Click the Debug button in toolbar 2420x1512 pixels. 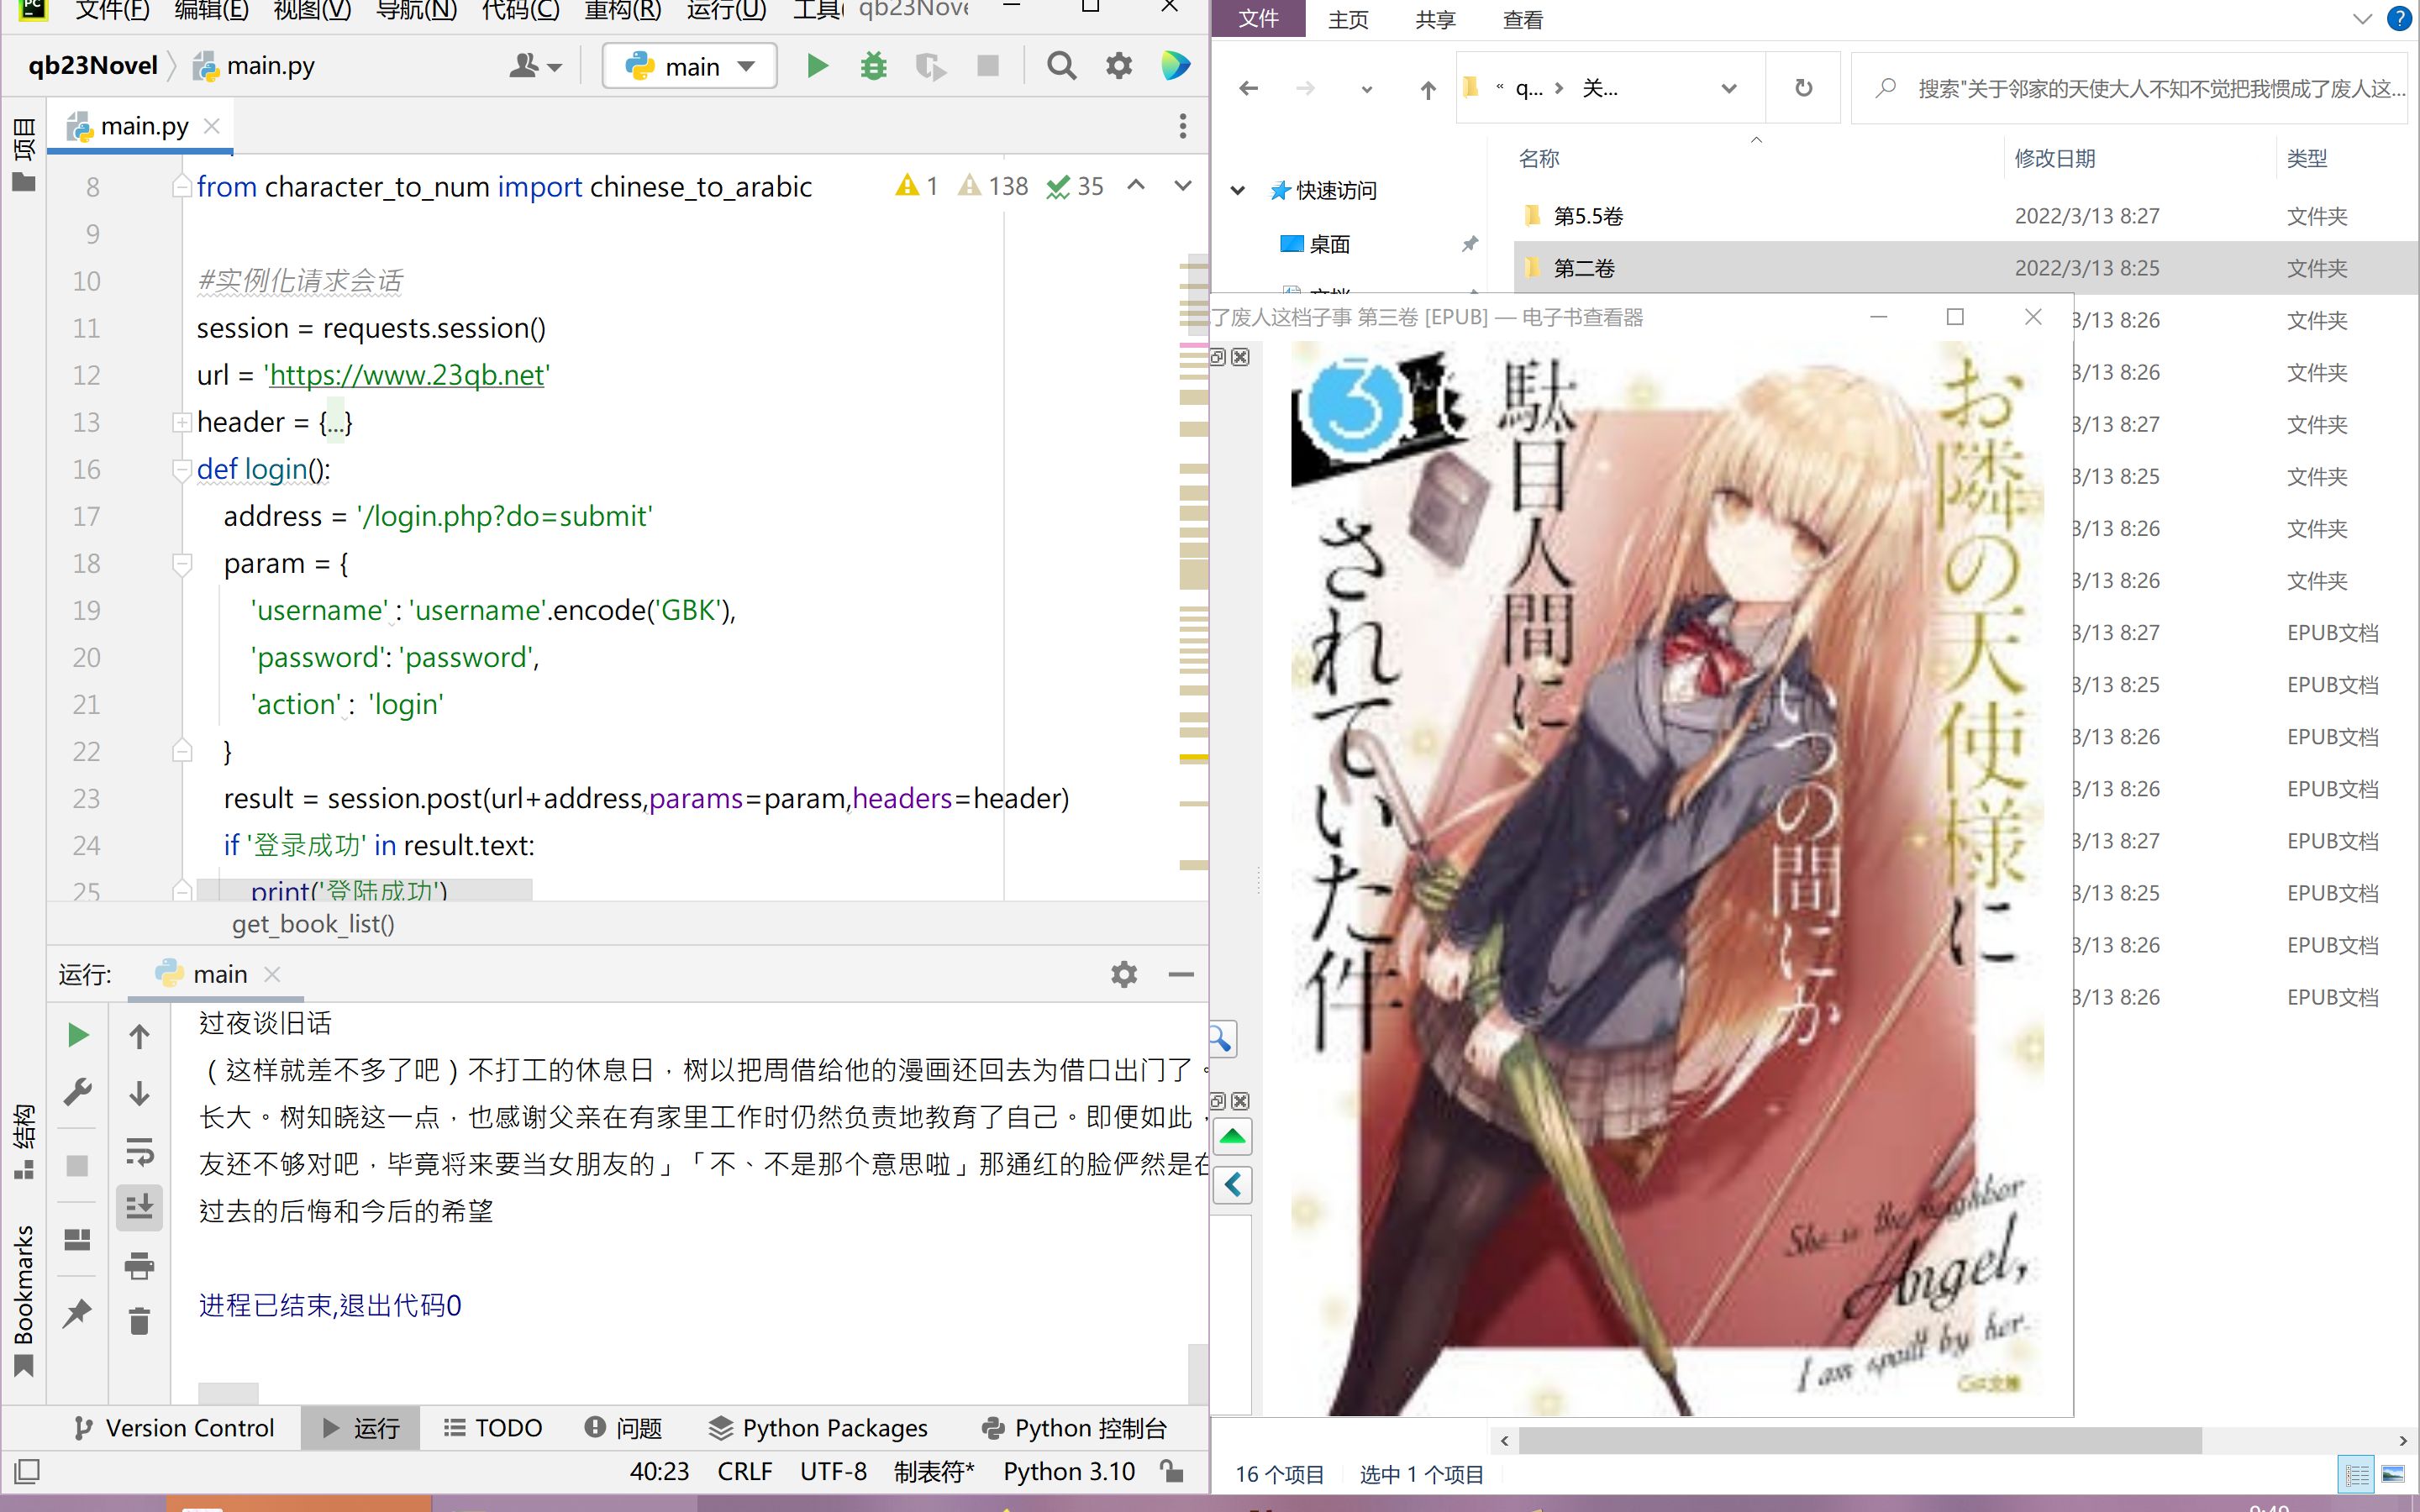click(x=871, y=65)
